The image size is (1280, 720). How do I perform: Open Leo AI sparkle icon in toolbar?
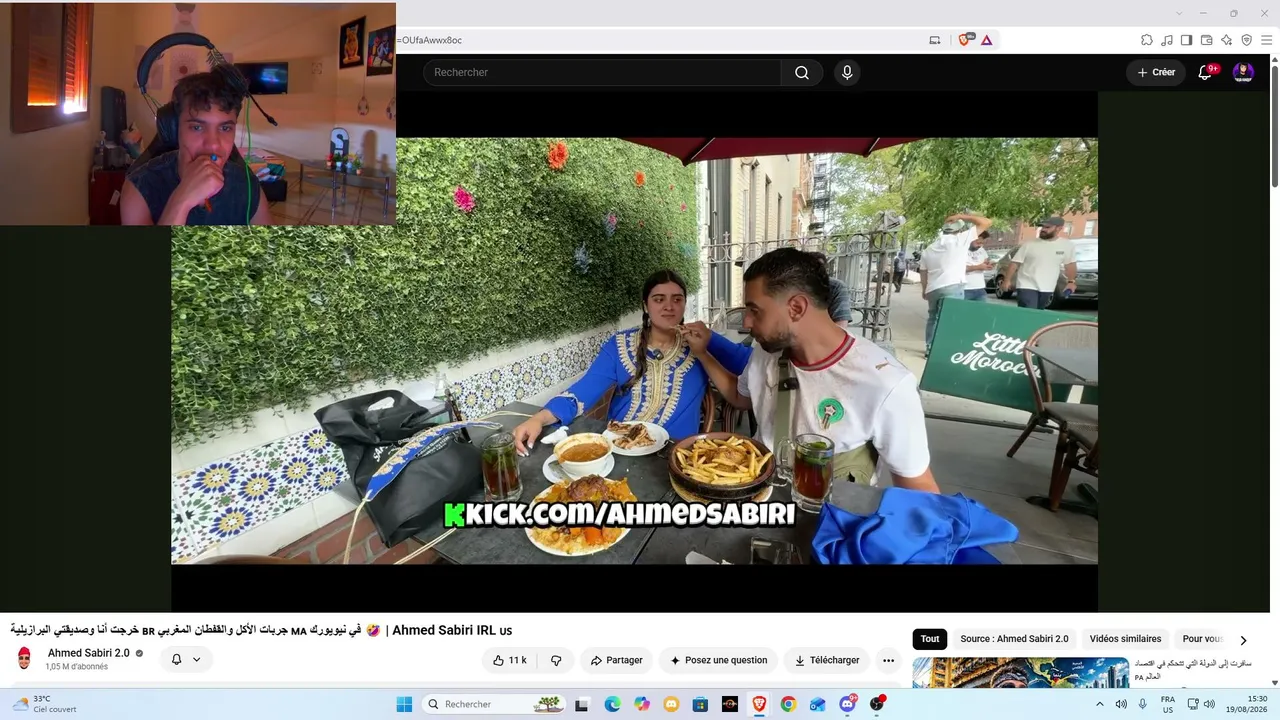(x=1226, y=40)
